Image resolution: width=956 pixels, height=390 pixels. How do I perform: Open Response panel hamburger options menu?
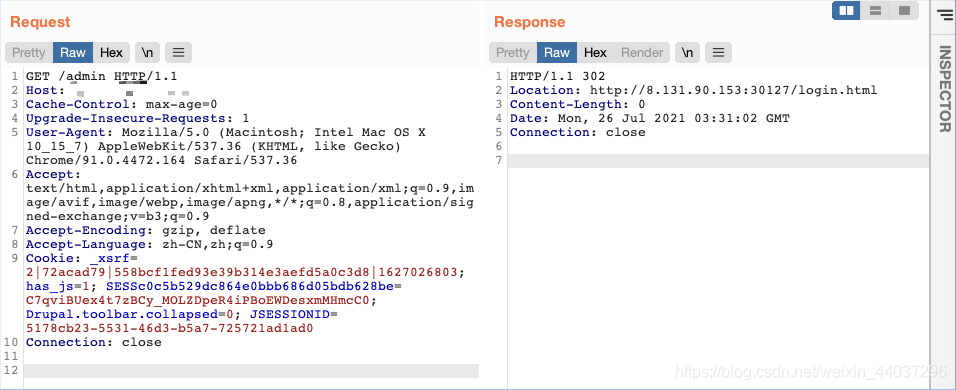pos(718,52)
